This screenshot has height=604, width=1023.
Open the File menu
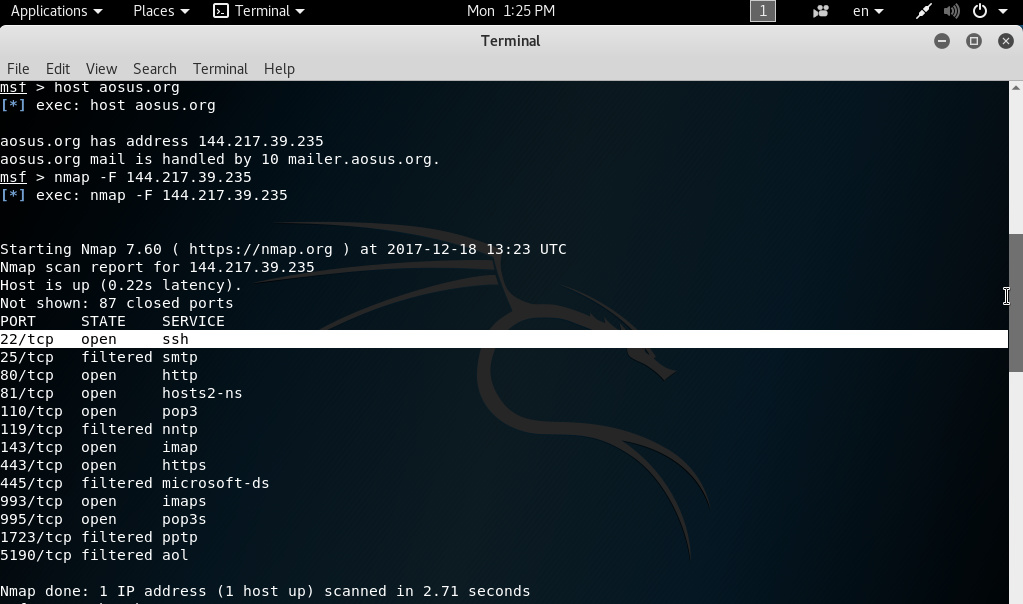coord(18,69)
